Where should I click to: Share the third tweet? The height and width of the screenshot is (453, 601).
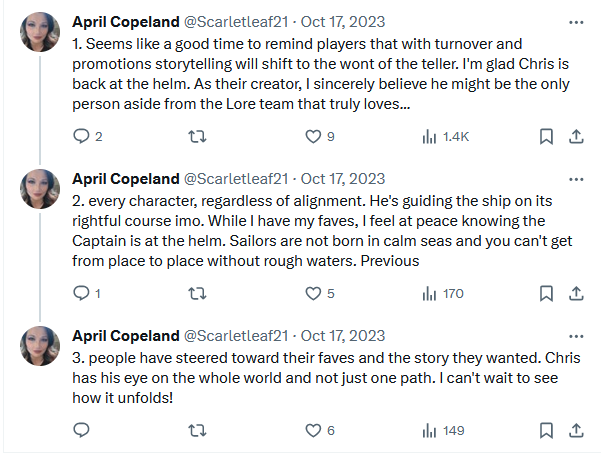point(576,431)
